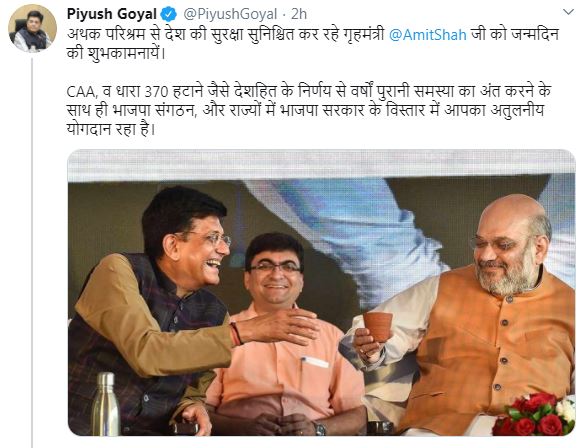Follow the @AmitShah mention link
Viewport: 580px width, 448px height.
[428, 35]
